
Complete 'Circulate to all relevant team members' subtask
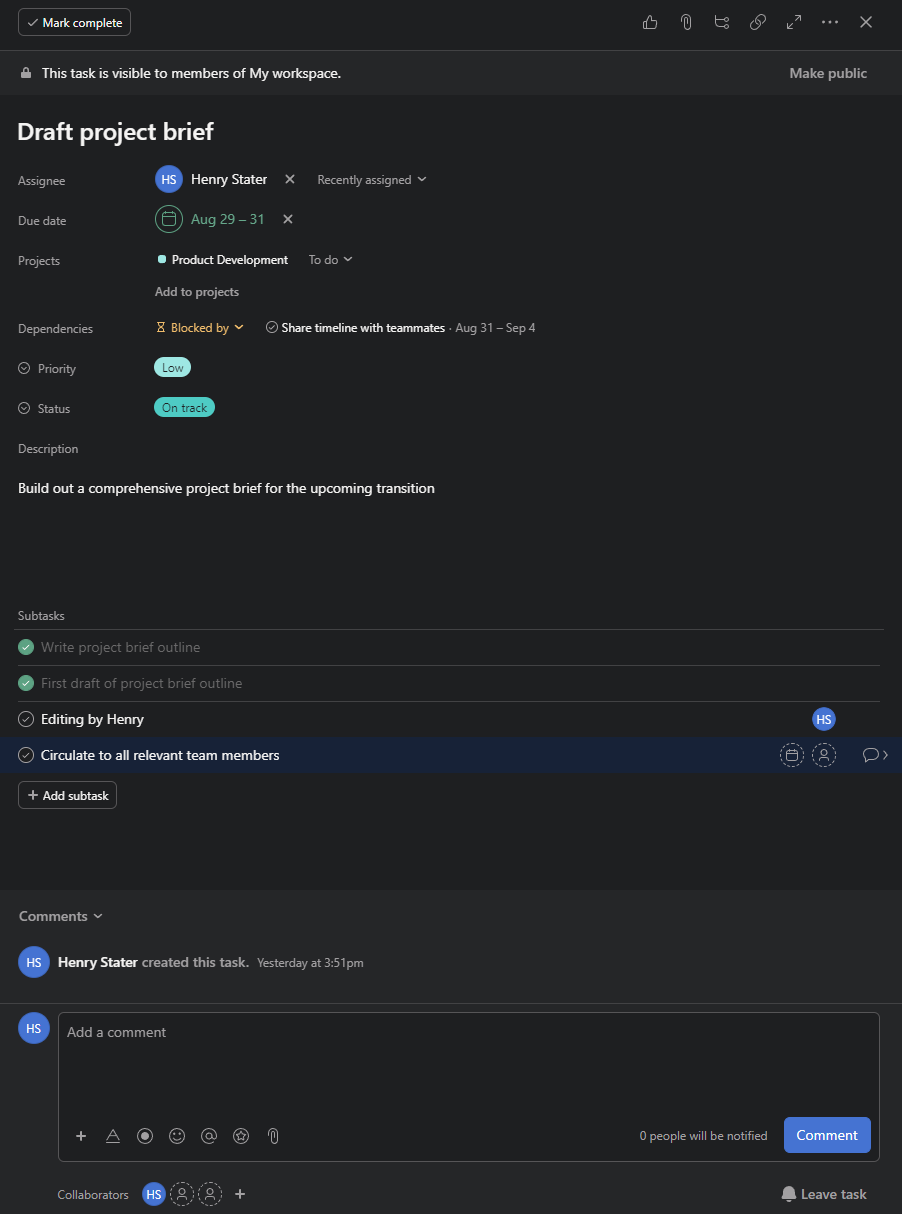(x=26, y=756)
